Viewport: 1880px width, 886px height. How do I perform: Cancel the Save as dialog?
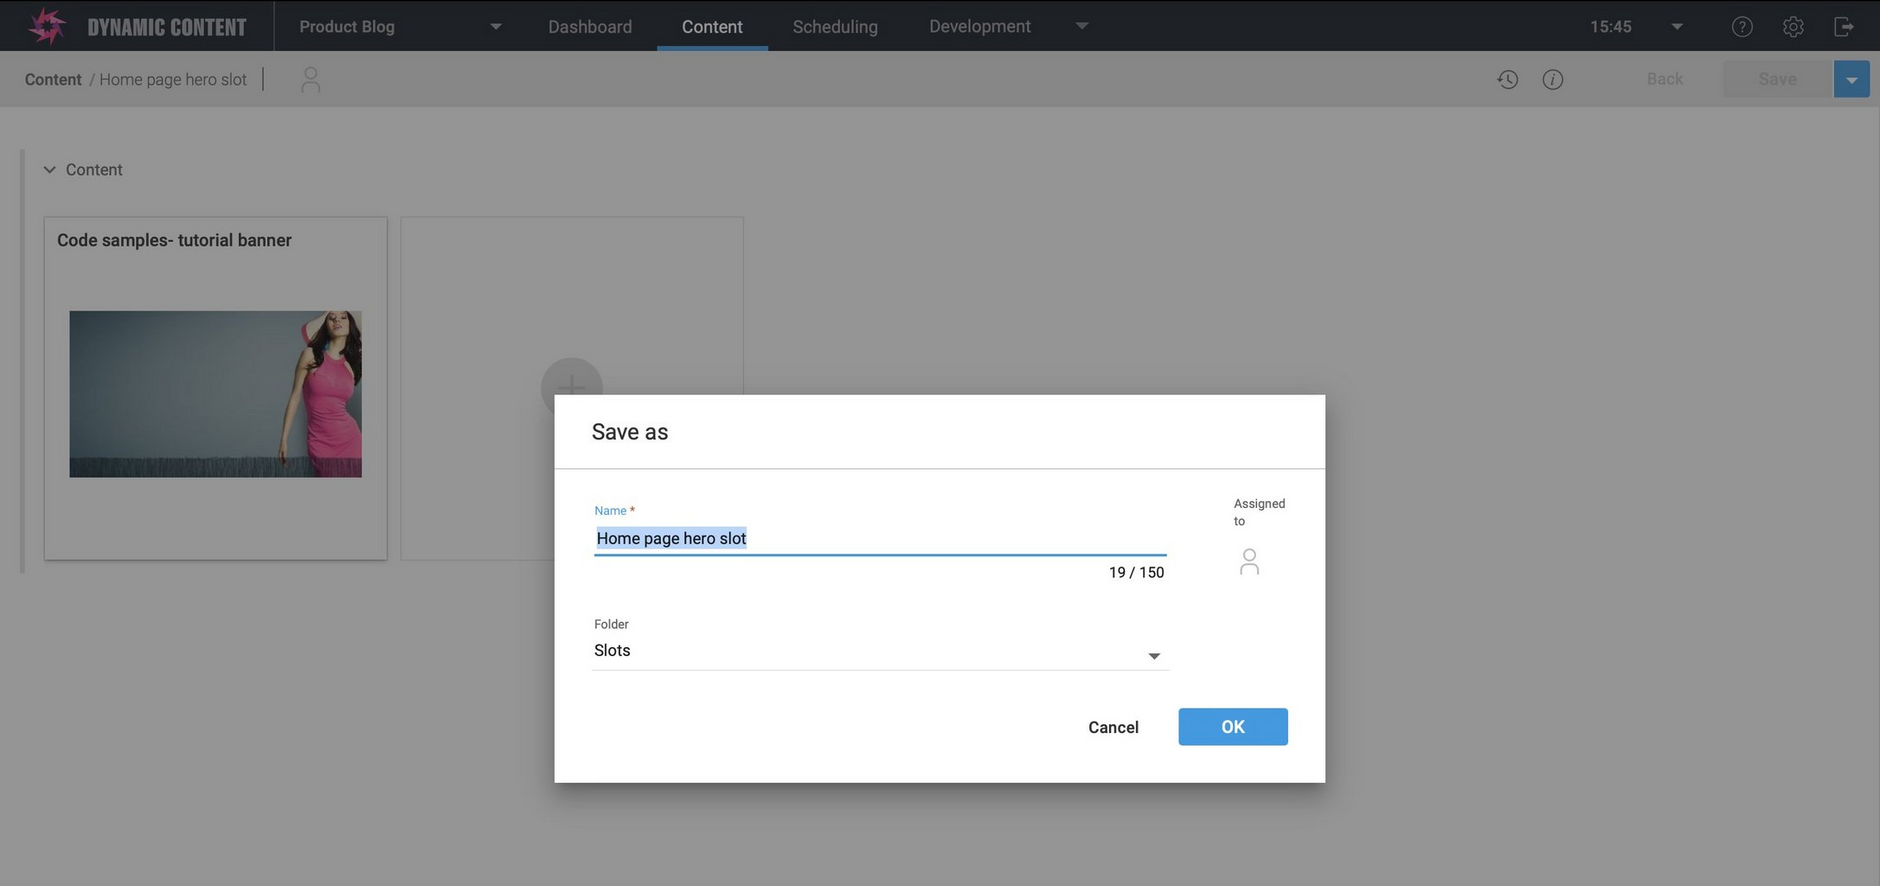click(1113, 727)
